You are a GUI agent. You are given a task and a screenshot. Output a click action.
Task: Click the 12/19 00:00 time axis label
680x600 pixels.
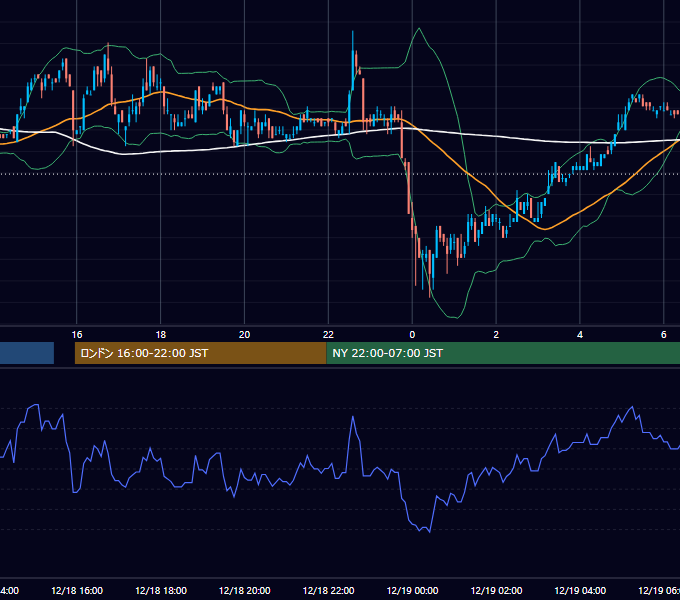(x=412, y=590)
